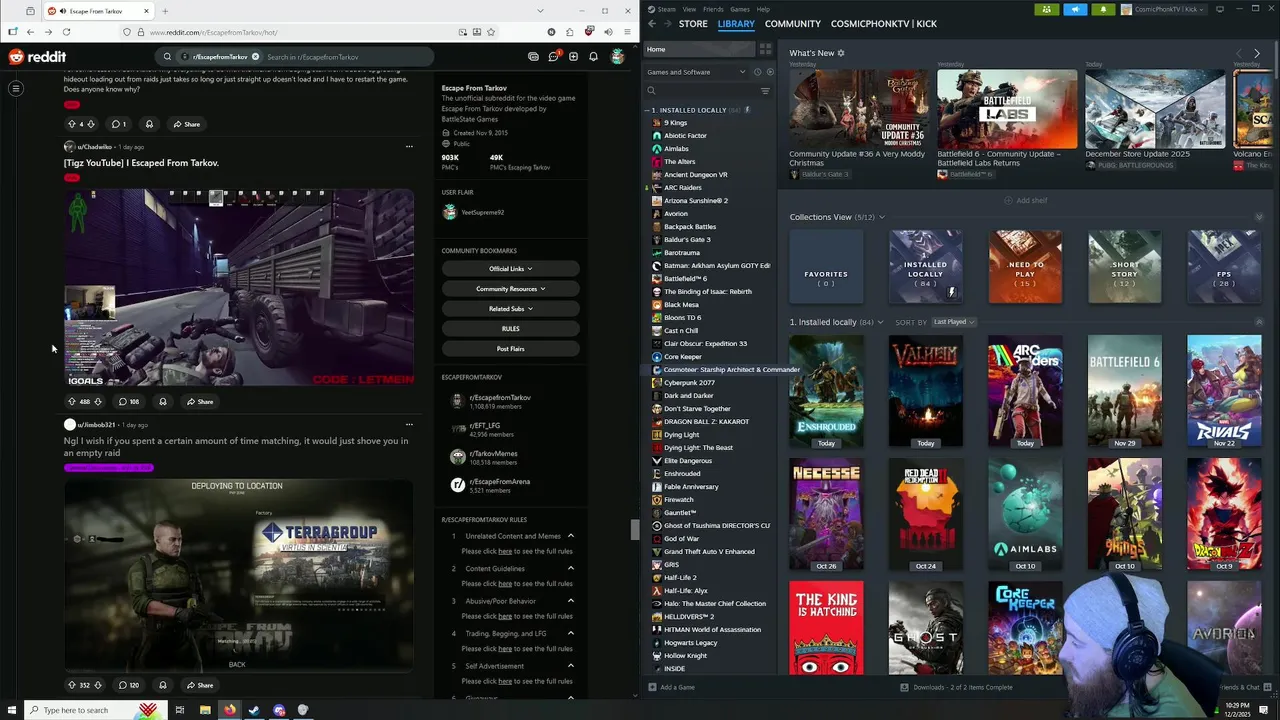This screenshot has width=1280, height=720.
Task: Open Games and Software filter dropdown
Action: pyautogui.click(x=696, y=72)
